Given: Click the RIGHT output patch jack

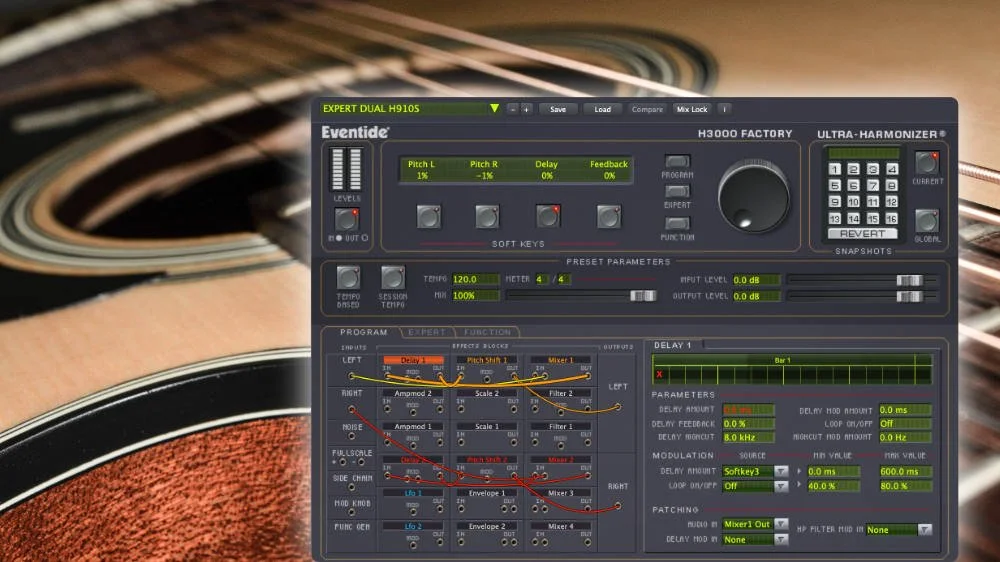Looking at the screenshot, I should pyautogui.click(x=617, y=506).
